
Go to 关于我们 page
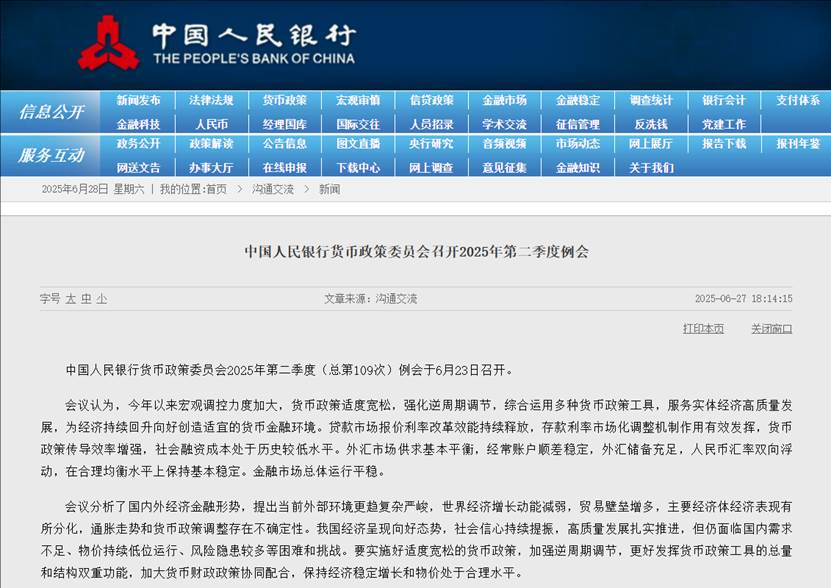651,168
